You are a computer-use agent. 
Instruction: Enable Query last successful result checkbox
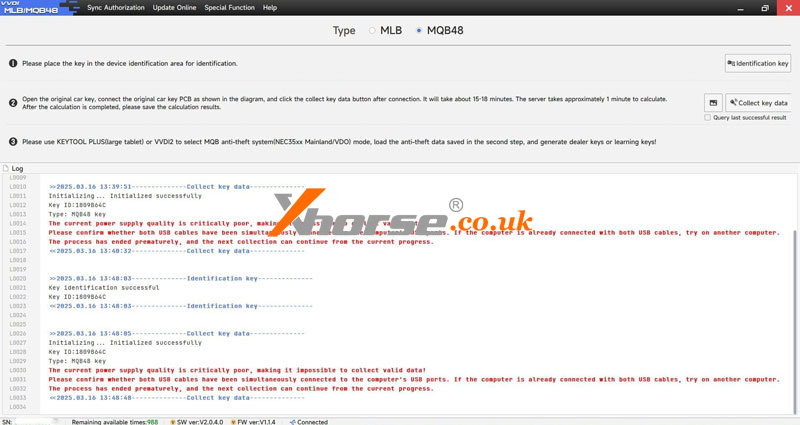tap(708, 118)
